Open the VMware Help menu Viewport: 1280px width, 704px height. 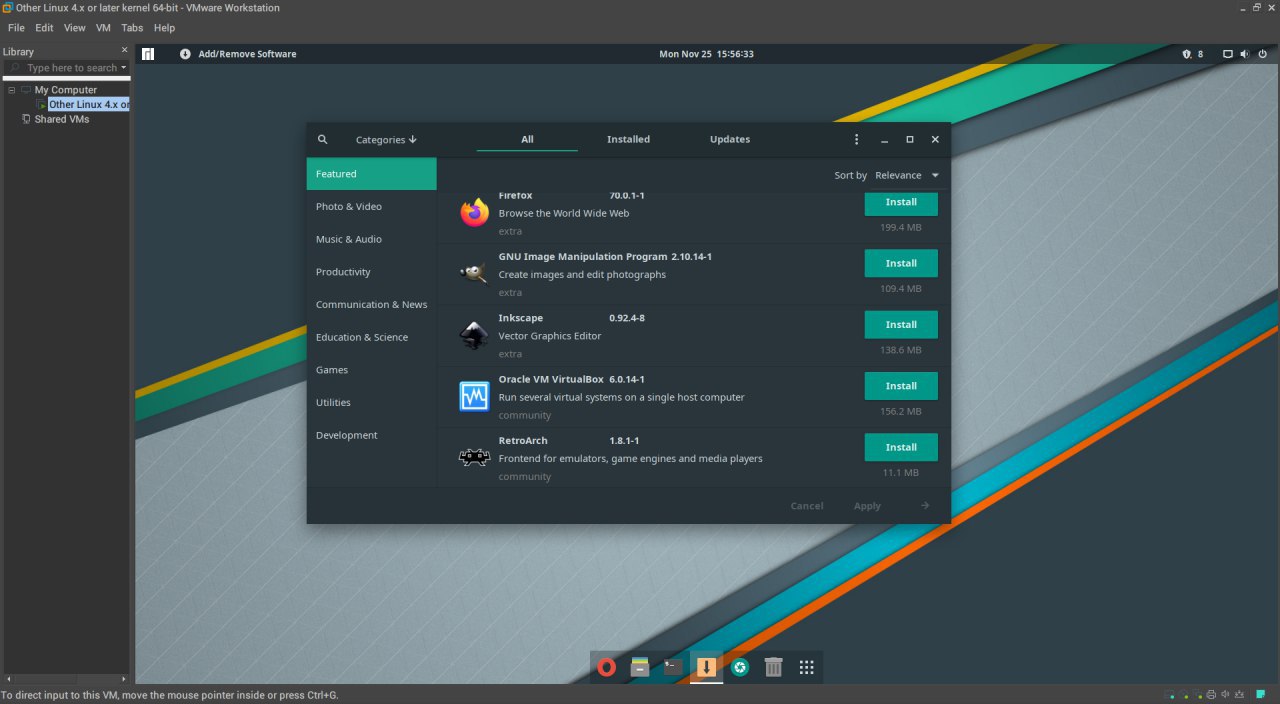(x=164, y=28)
